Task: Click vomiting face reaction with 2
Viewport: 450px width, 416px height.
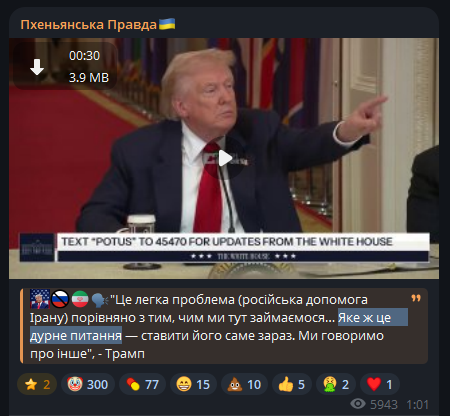Action: click(x=336, y=384)
